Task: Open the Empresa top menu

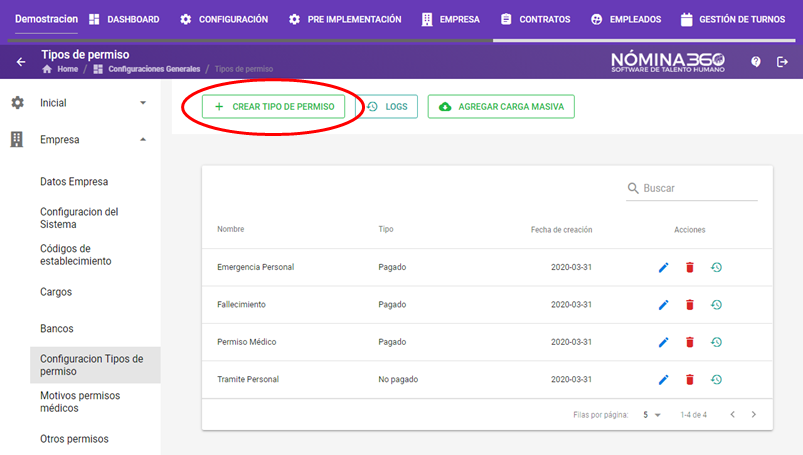Action: pyautogui.click(x=450, y=19)
